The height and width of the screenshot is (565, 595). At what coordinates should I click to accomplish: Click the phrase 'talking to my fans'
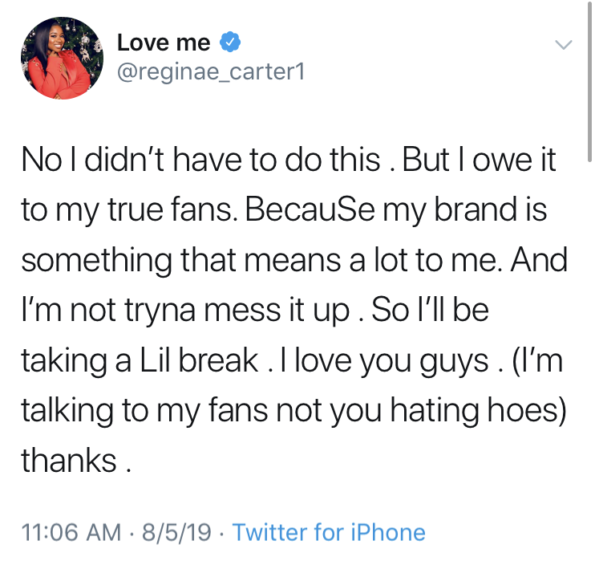point(144,410)
